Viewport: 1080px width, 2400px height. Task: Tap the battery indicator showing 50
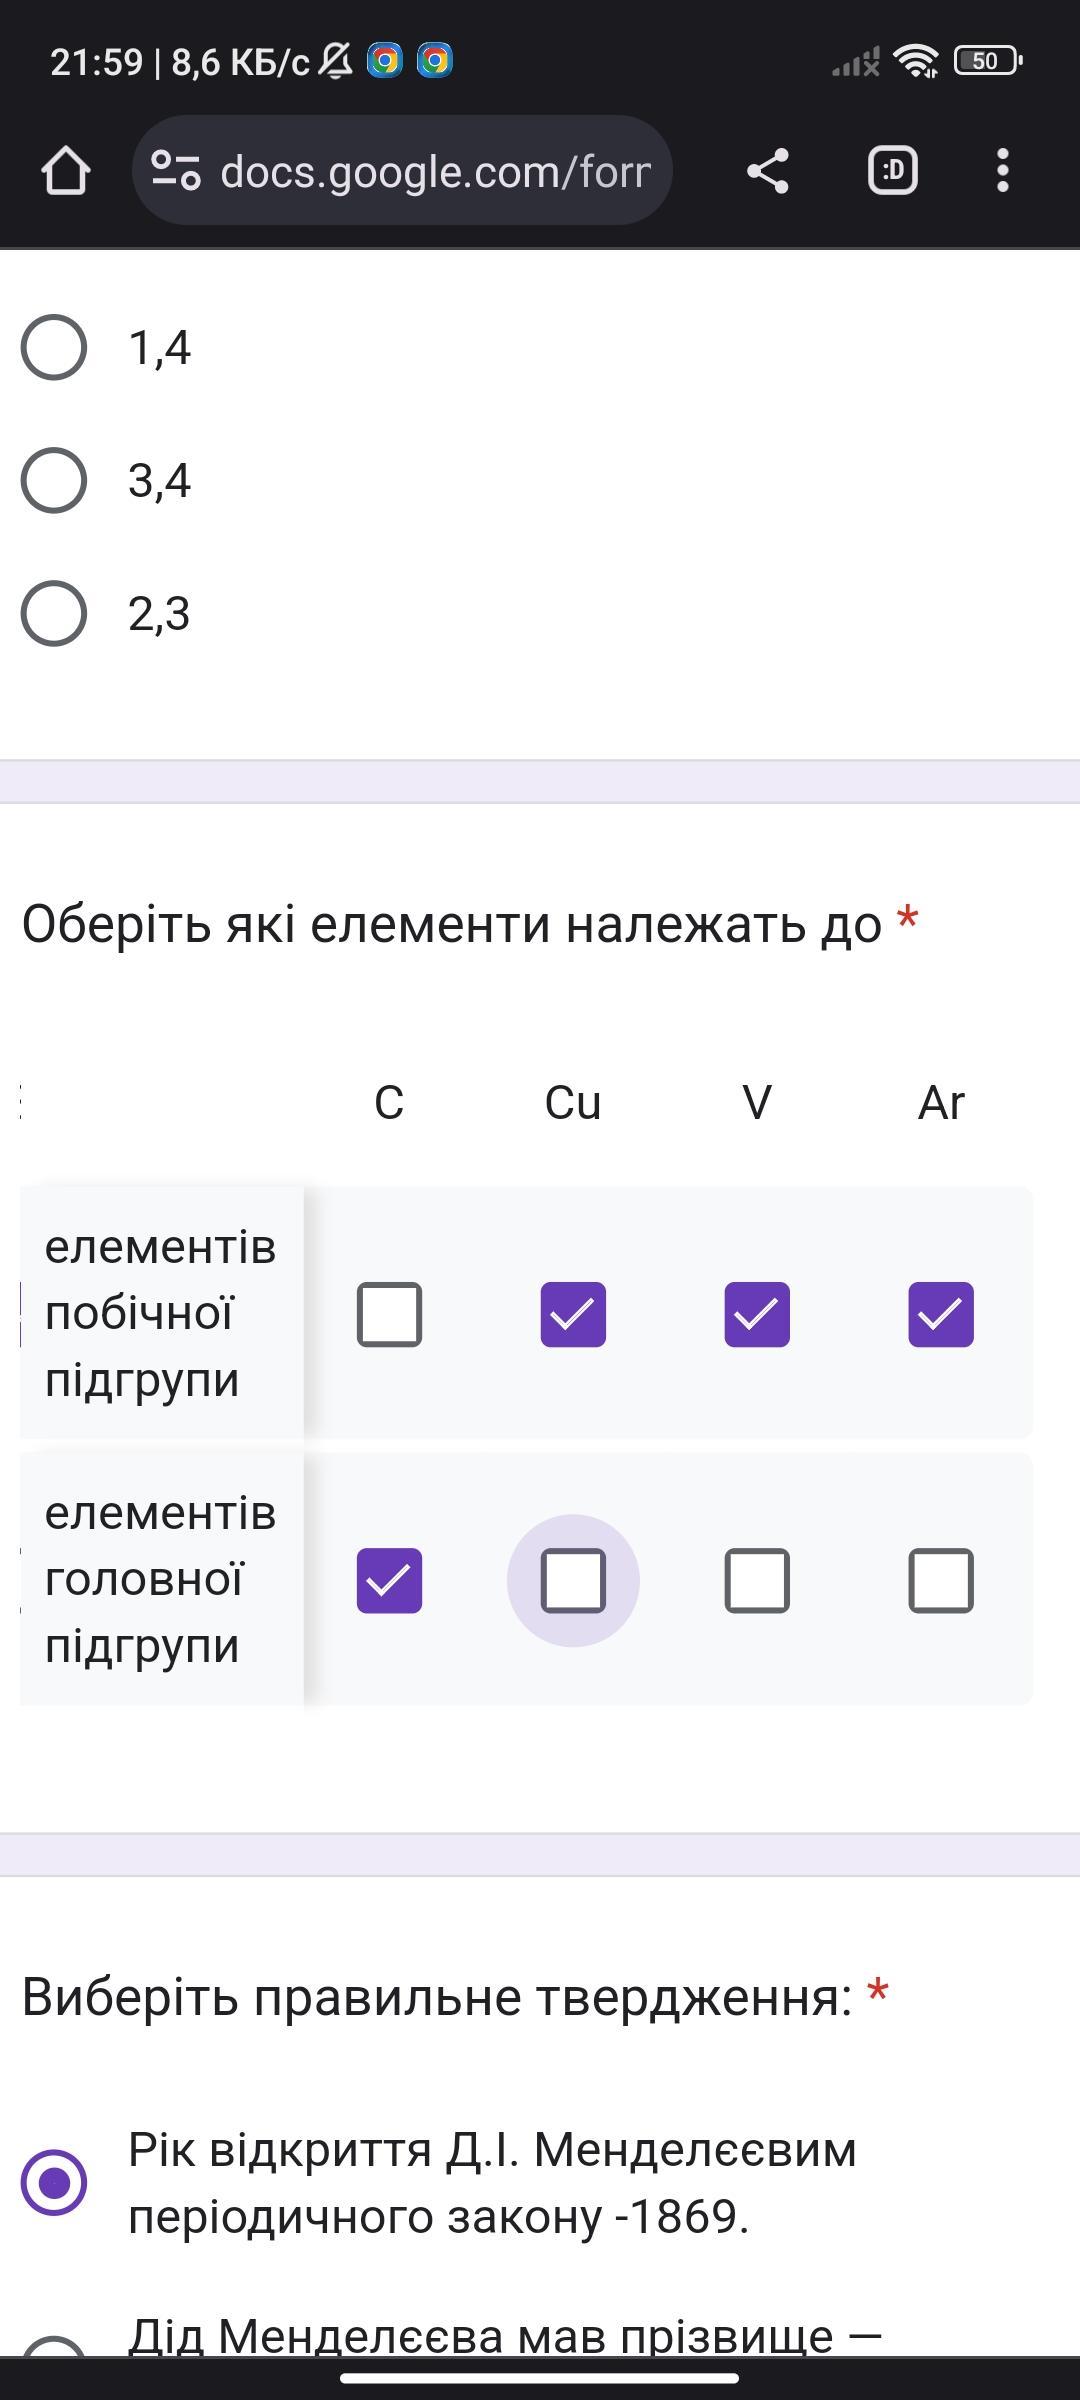pyautogui.click(x=988, y=61)
